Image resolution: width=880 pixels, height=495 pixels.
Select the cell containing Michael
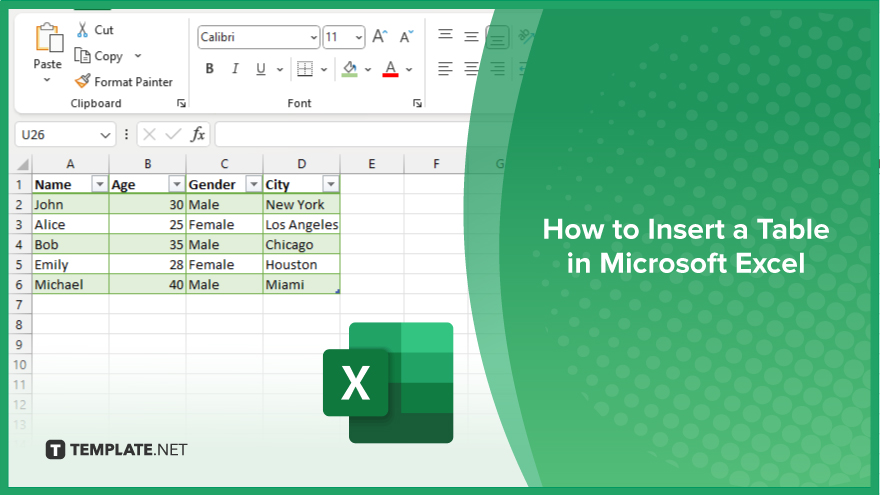tap(70, 285)
